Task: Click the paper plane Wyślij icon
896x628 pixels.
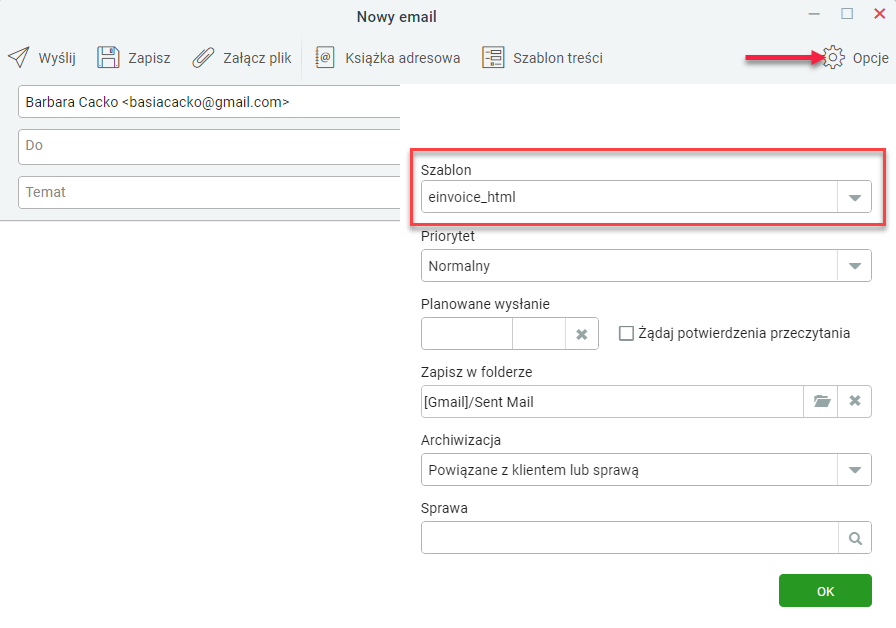Action: tap(18, 58)
